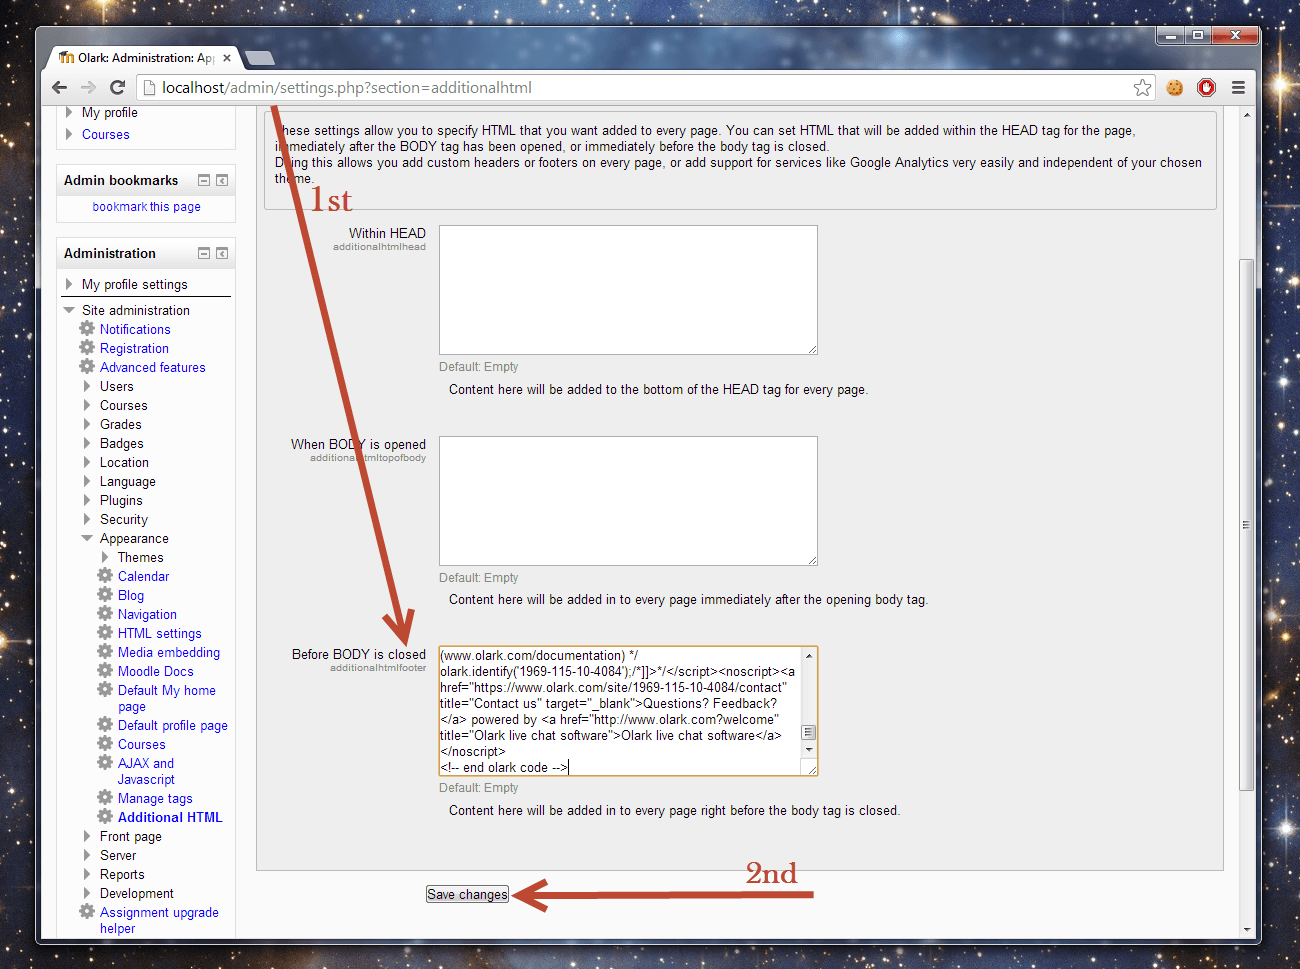This screenshot has width=1300, height=969.
Task: Hide the Admin bookmarks block
Action: point(204,181)
